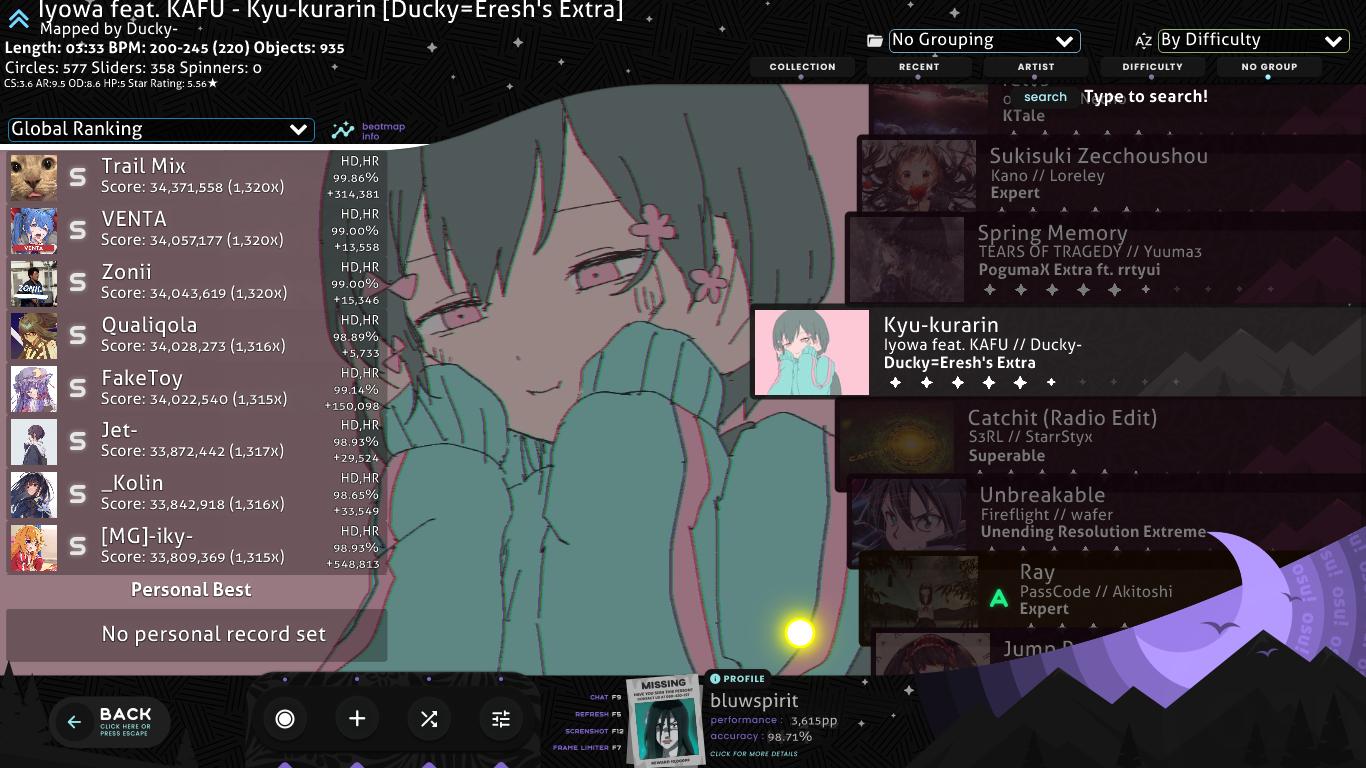Open bluwspirit's MISSING poster avatar
The width and height of the screenshot is (1366, 768).
(x=664, y=720)
